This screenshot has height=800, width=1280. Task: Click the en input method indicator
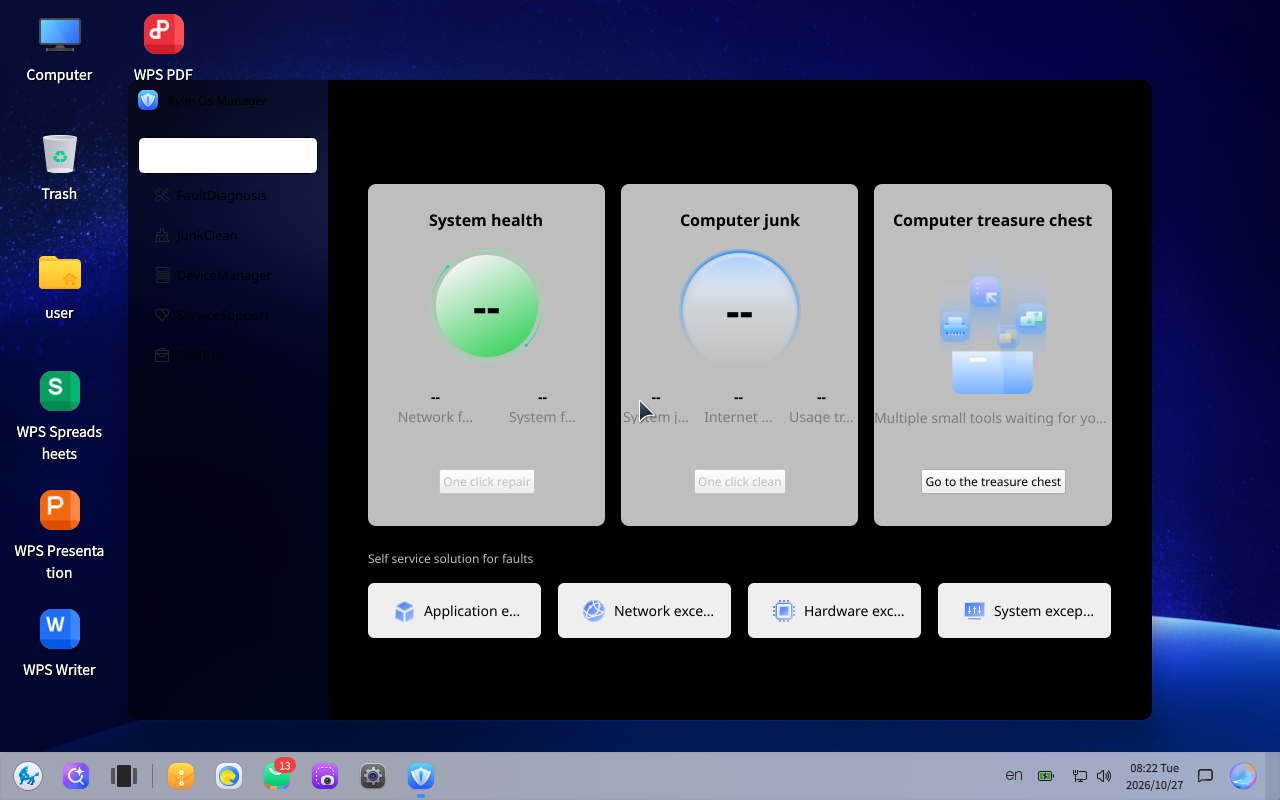1014,775
